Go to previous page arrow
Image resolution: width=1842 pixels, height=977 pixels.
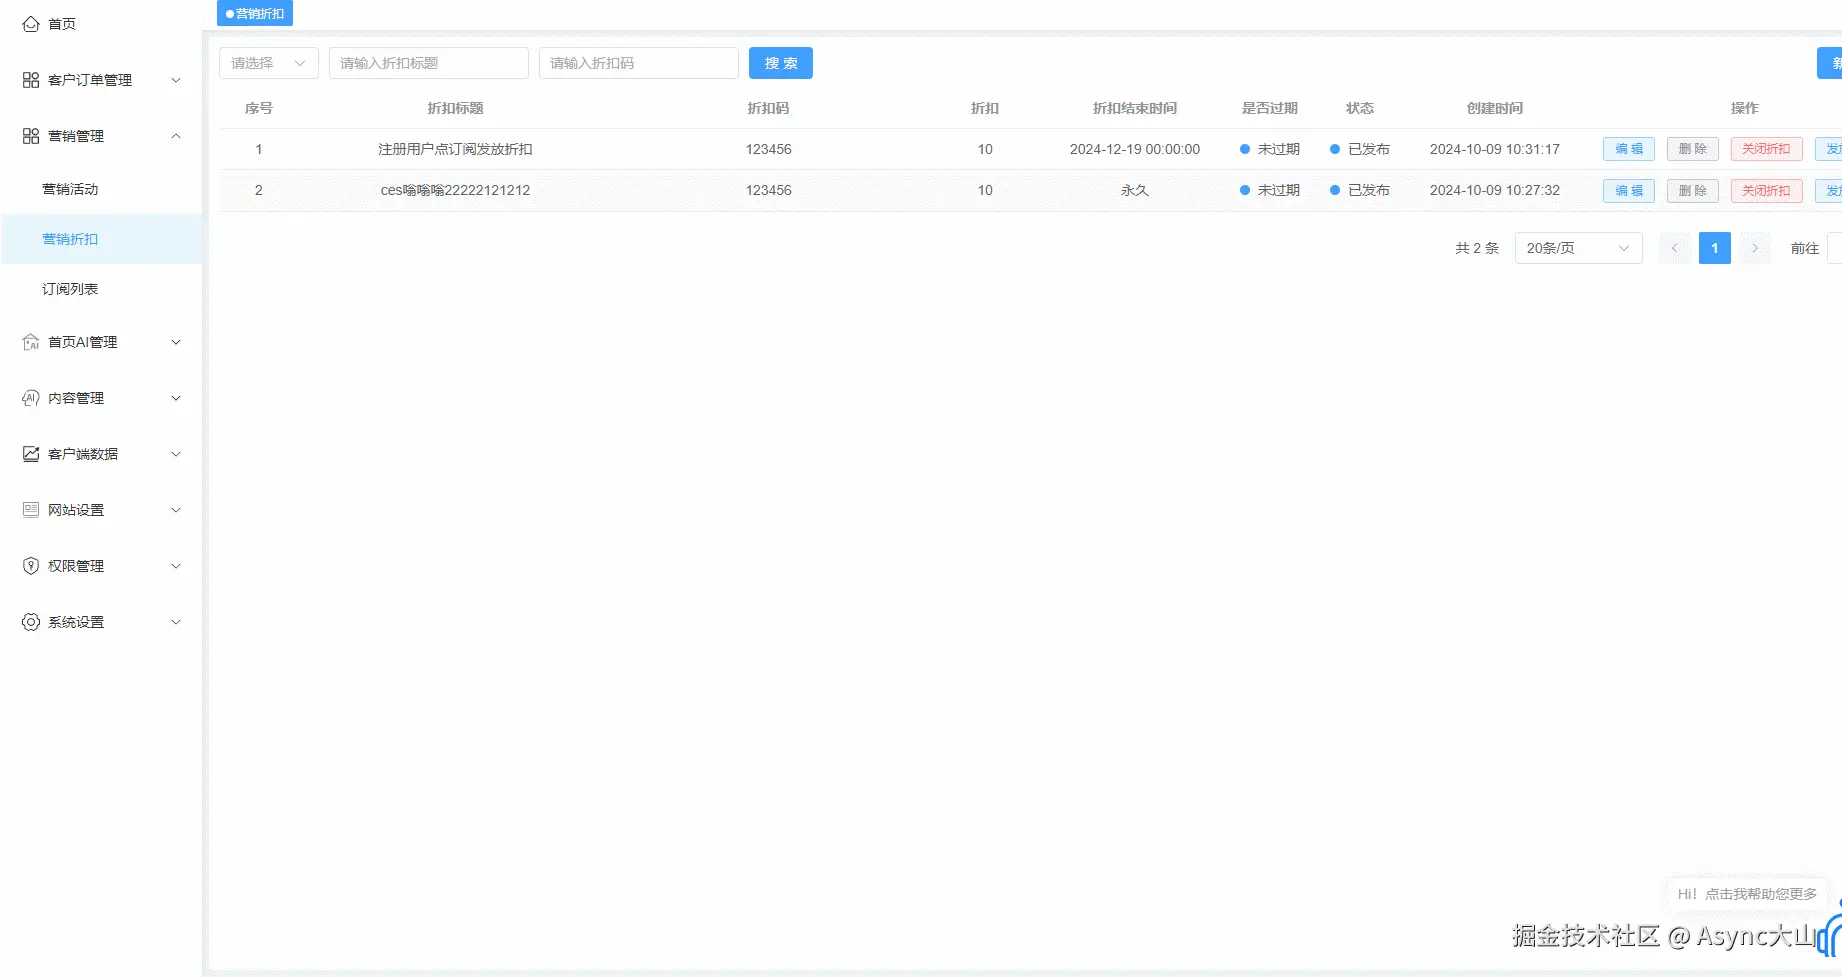tap(1674, 248)
